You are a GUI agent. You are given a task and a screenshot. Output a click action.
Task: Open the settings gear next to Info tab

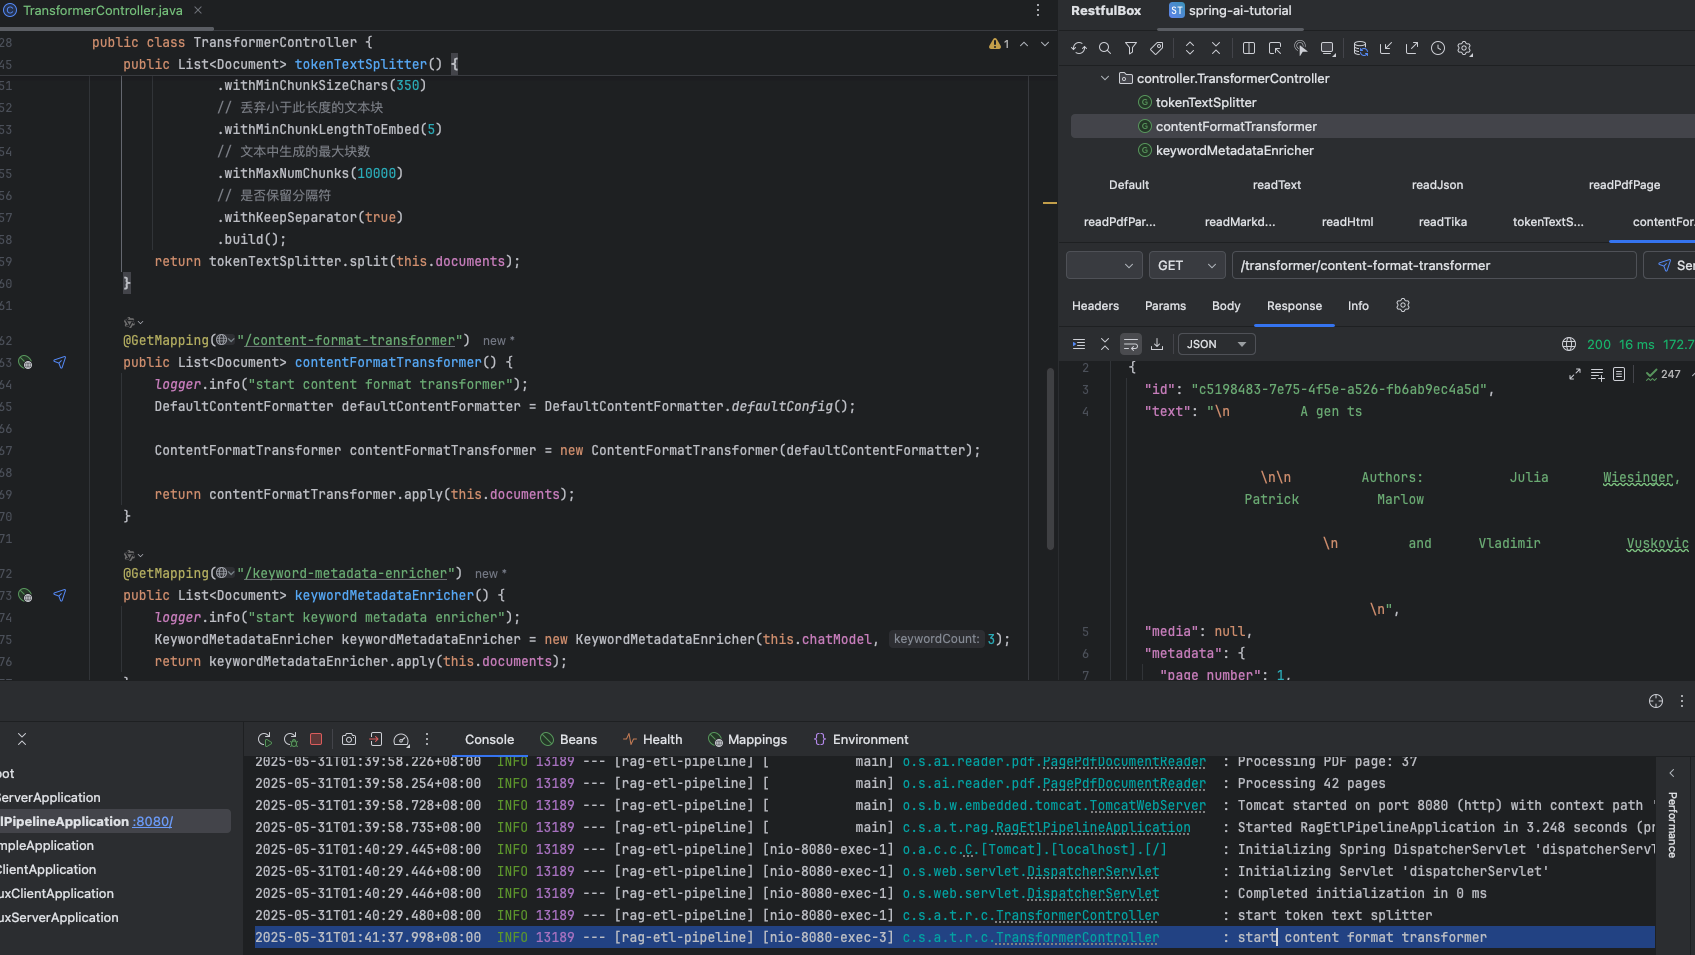pyautogui.click(x=1403, y=305)
